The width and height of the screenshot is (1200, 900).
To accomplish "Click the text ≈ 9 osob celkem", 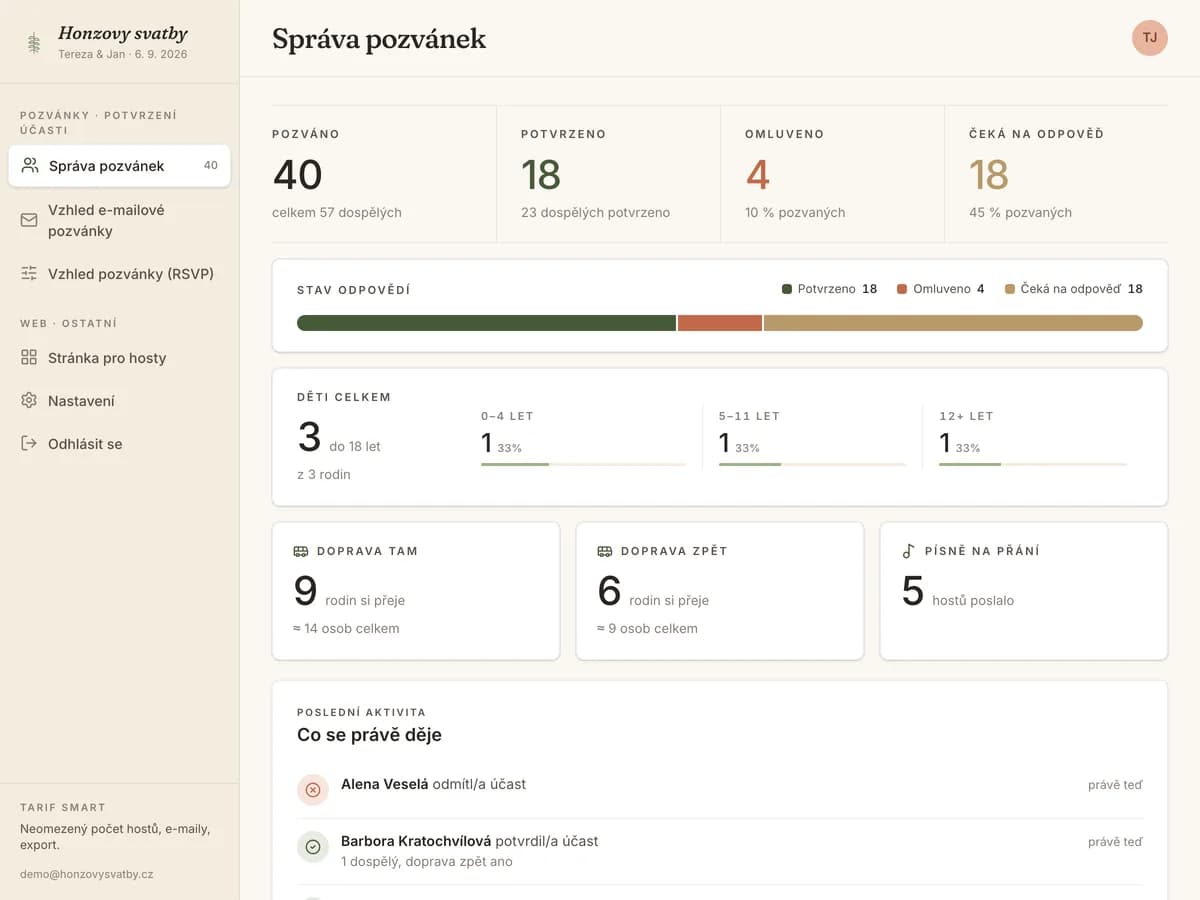I will [647, 628].
